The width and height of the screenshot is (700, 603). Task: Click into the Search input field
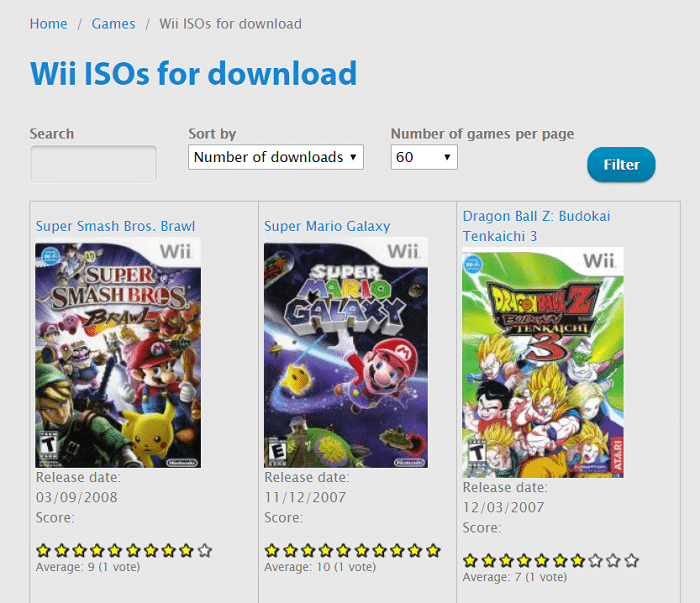pyautogui.click(x=93, y=164)
